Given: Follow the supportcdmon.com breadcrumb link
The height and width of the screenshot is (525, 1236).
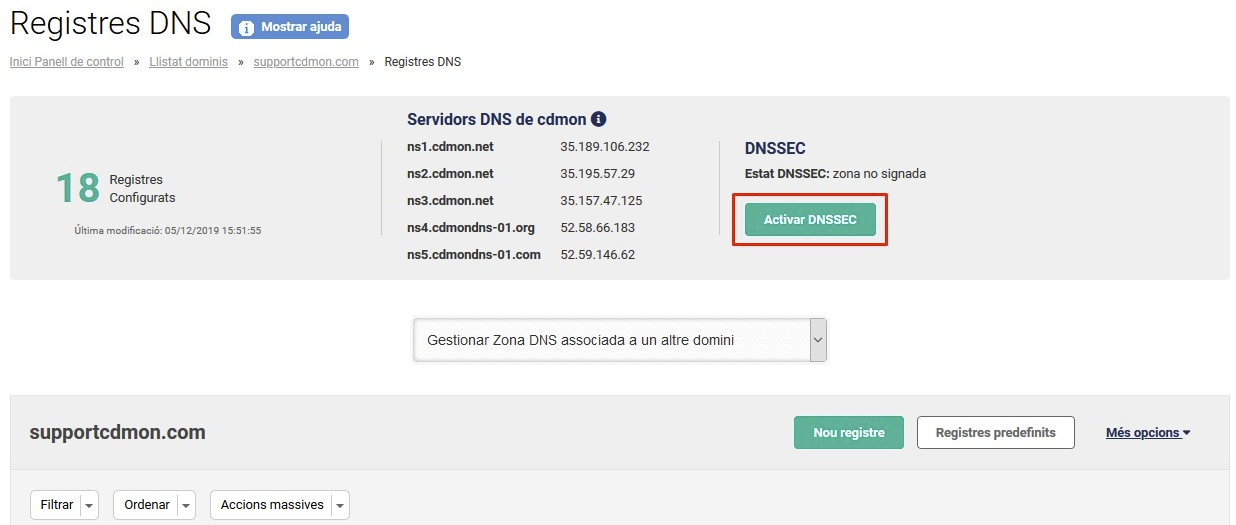Looking at the screenshot, I should pyautogui.click(x=306, y=62).
